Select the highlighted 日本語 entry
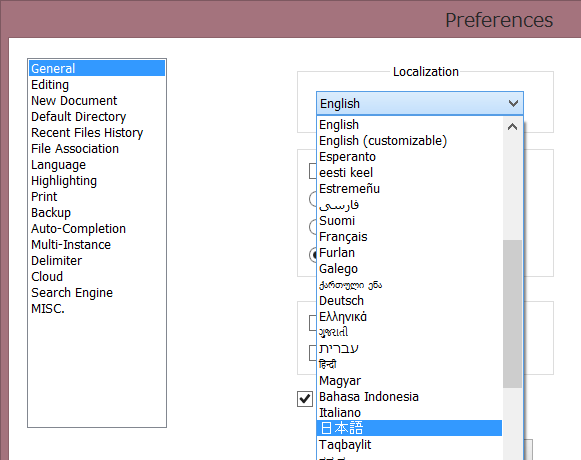Screen dimensions: 581x460 [x=410, y=428]
